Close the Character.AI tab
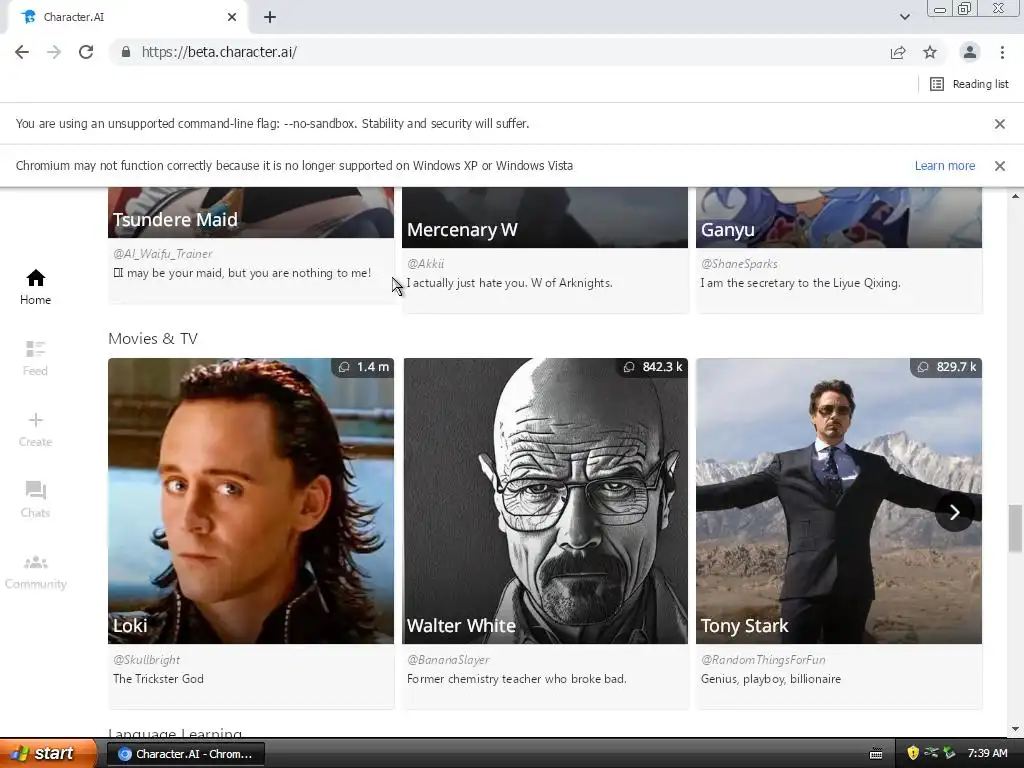 [x=232, y=17]
